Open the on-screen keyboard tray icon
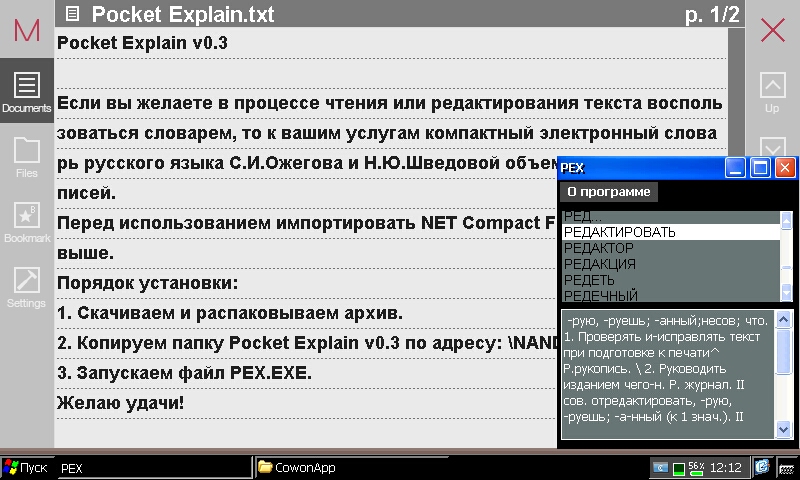The height and width of the screenshot is (480, 800). tap(787, 468)
